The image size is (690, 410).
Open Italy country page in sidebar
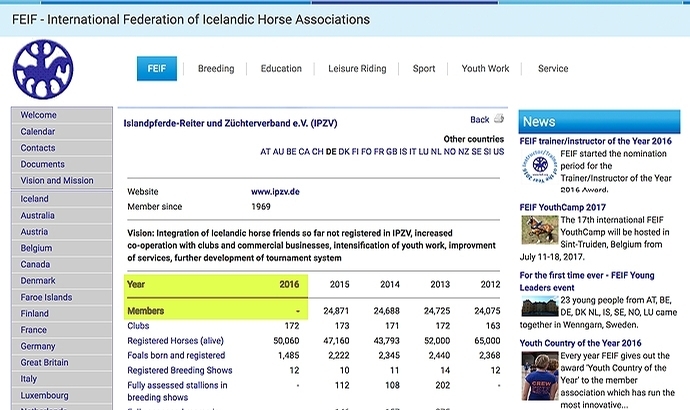tap(62, 378)
